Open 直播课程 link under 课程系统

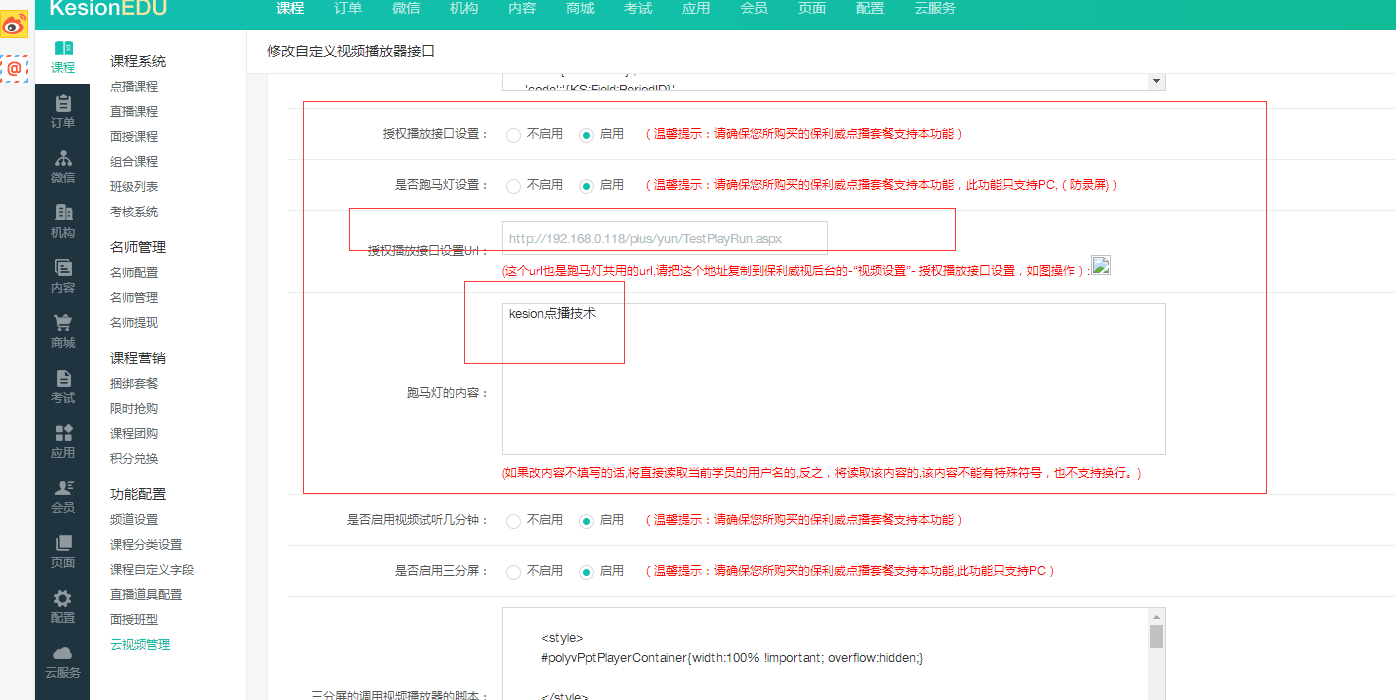point(134,112)
